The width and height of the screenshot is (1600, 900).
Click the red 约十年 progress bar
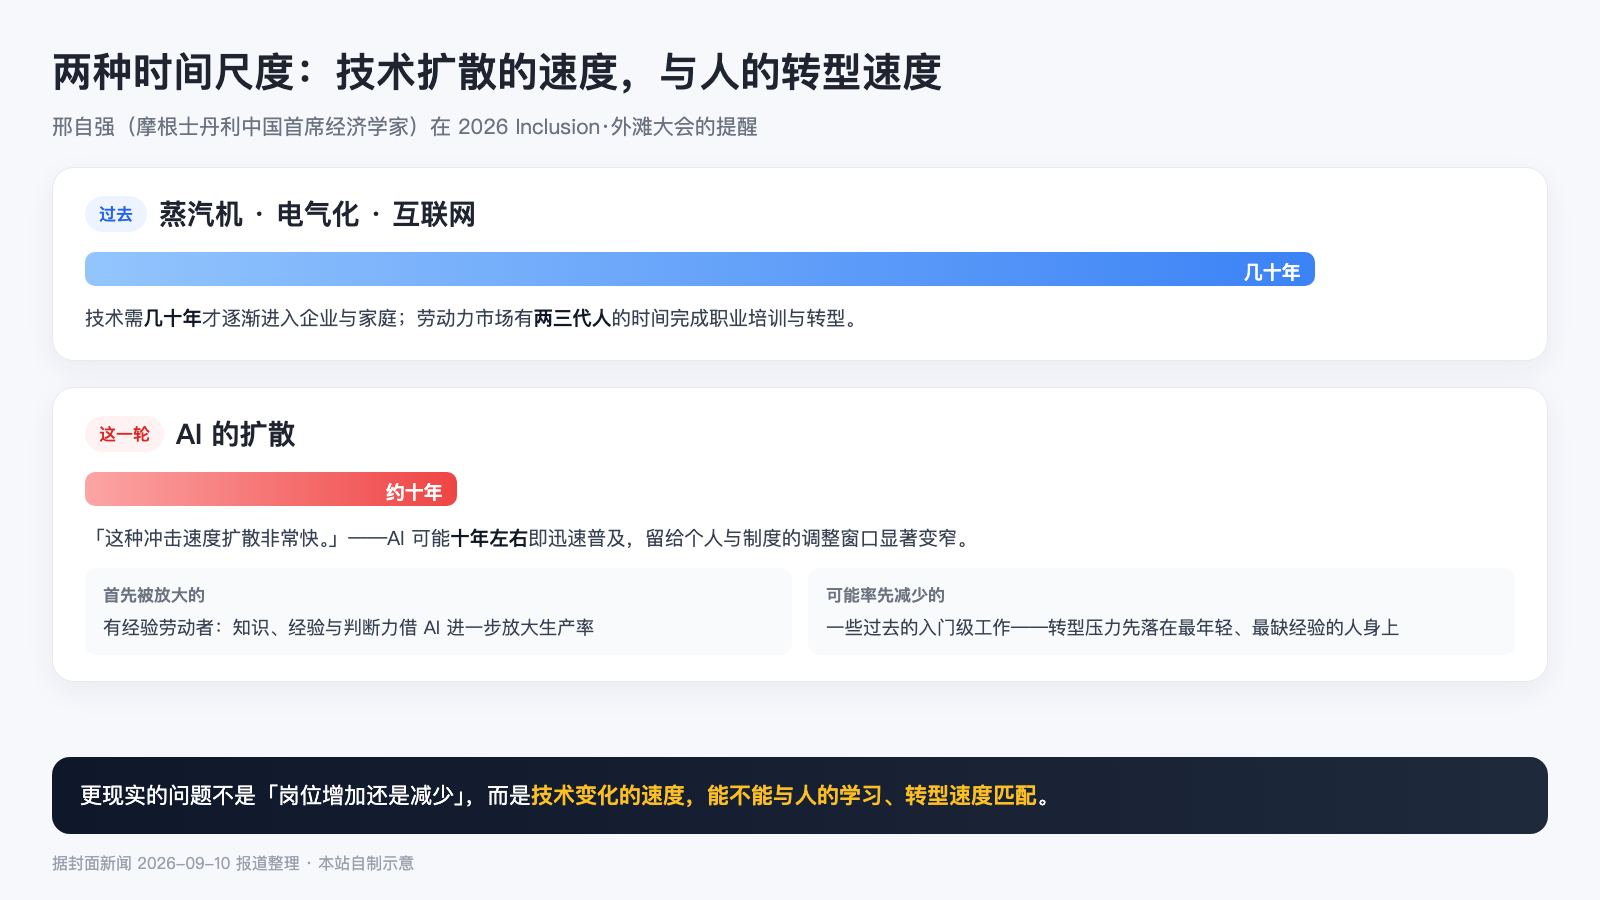click(x=271, y=489)
